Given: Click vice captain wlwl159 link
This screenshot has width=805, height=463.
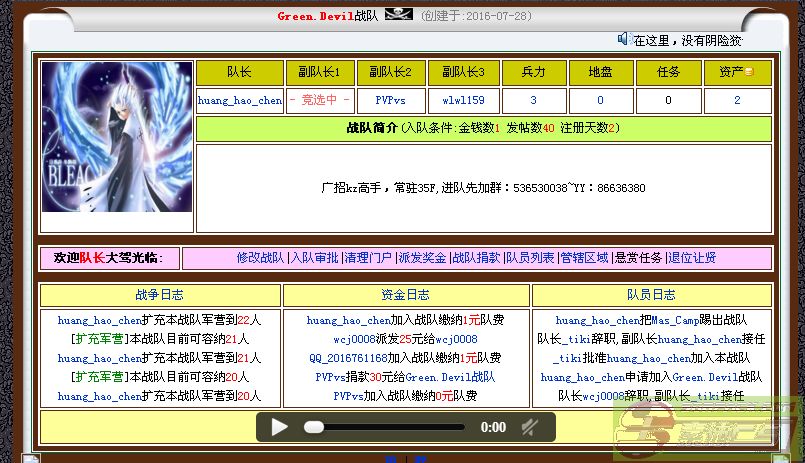Looking at the screenshot, I should (x=463, y=101).
